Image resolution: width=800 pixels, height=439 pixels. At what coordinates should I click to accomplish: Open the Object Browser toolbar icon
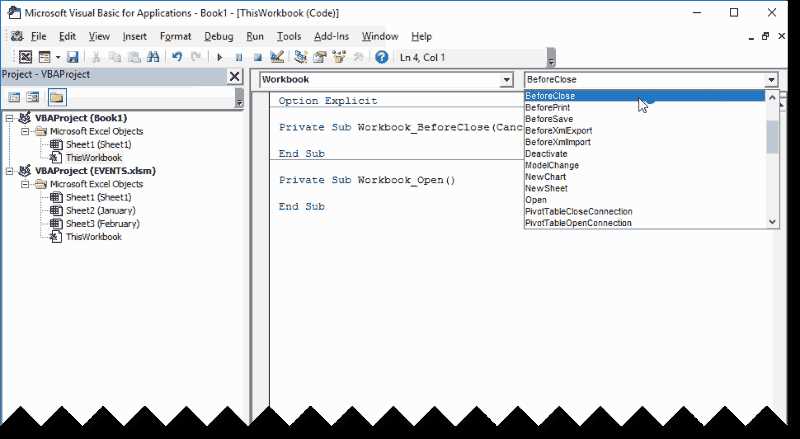339,57
